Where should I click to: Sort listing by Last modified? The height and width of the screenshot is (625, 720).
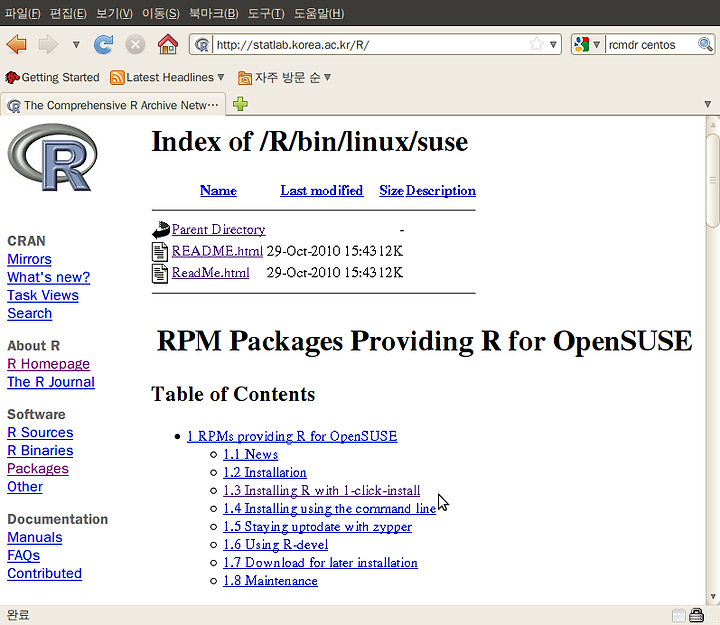[x=322, y=191]
